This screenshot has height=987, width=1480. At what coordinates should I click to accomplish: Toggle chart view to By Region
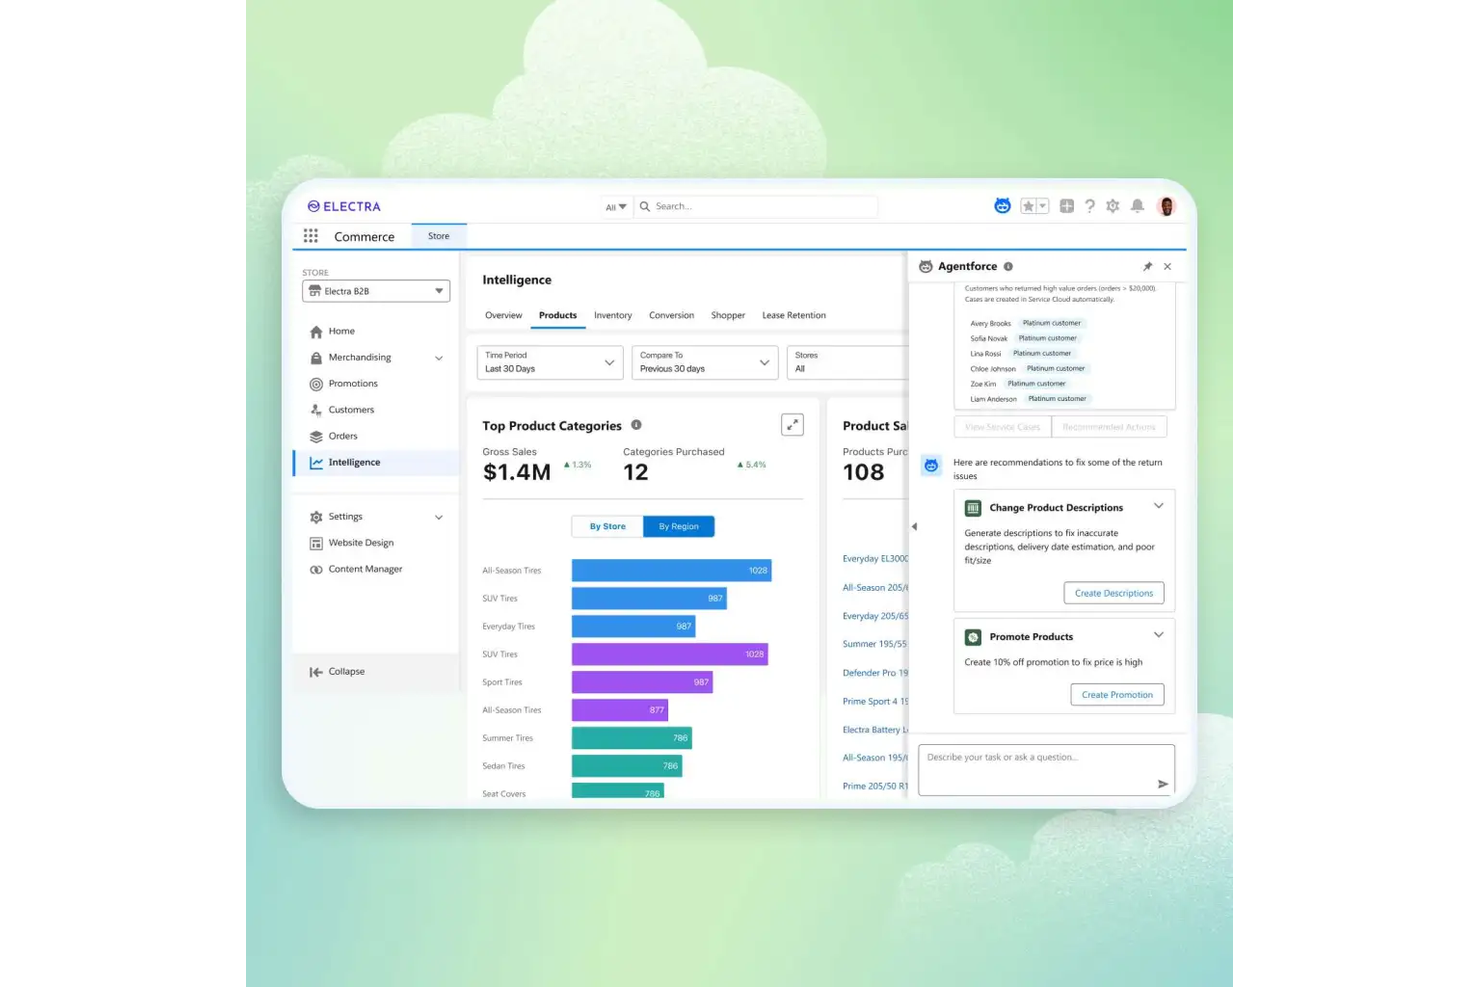click(x=678, y=526)
